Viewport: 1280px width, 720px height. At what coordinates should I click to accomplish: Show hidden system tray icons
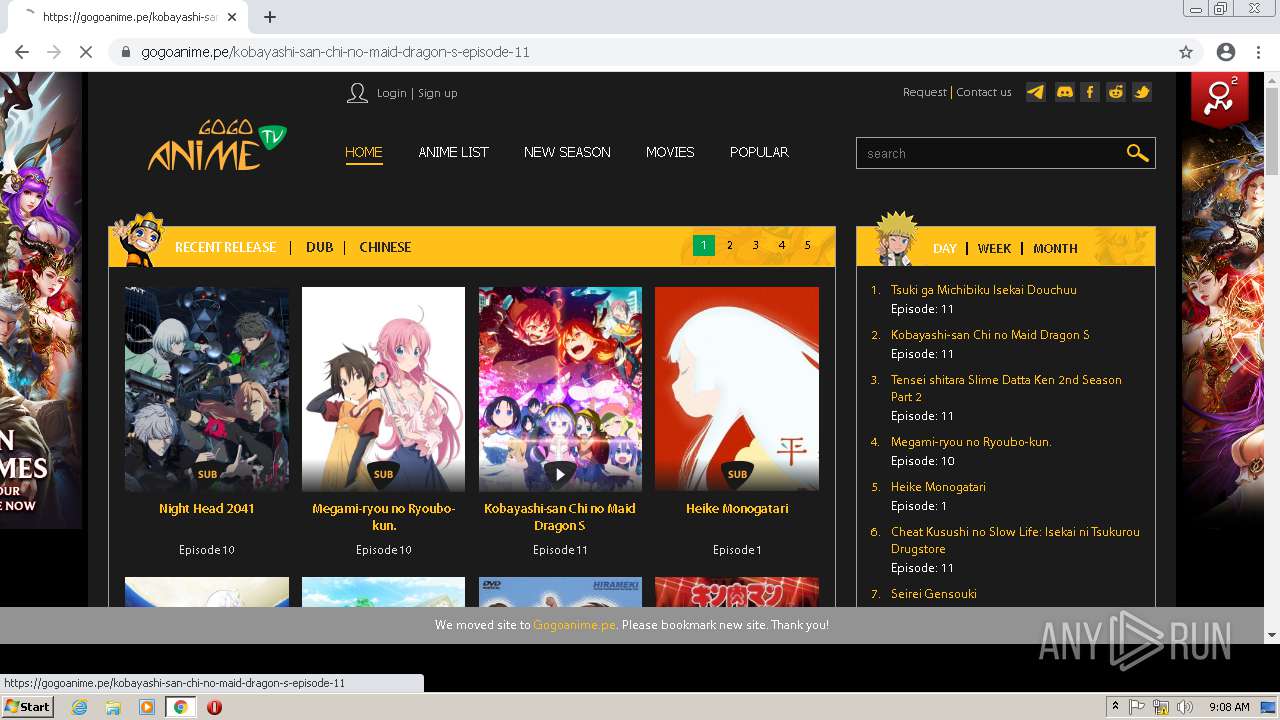click(1116, 707)
